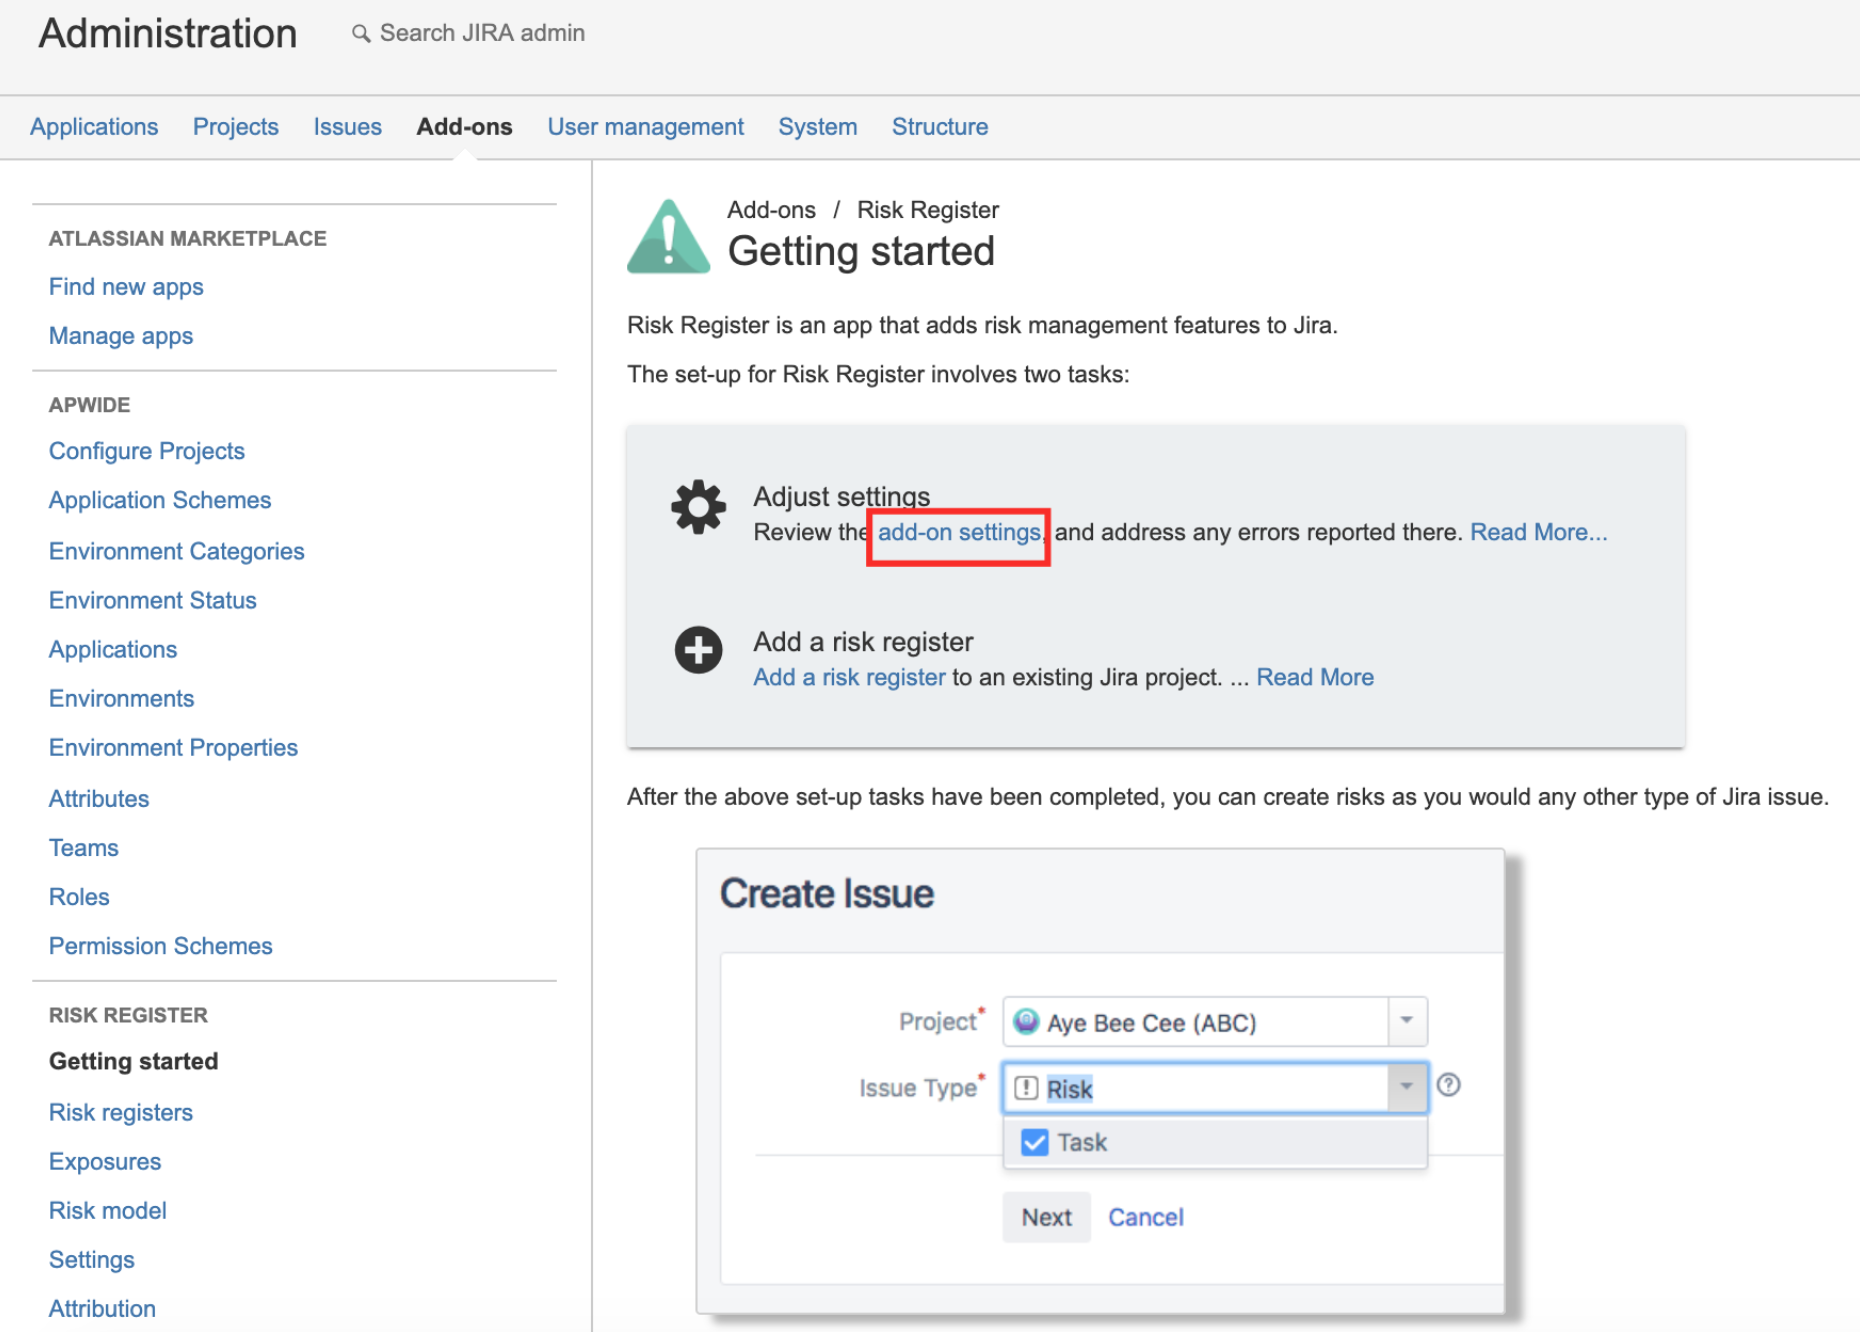Click Read More for Add a risk register
Screen dimensions: 1860x1332
coord(1315,677)
